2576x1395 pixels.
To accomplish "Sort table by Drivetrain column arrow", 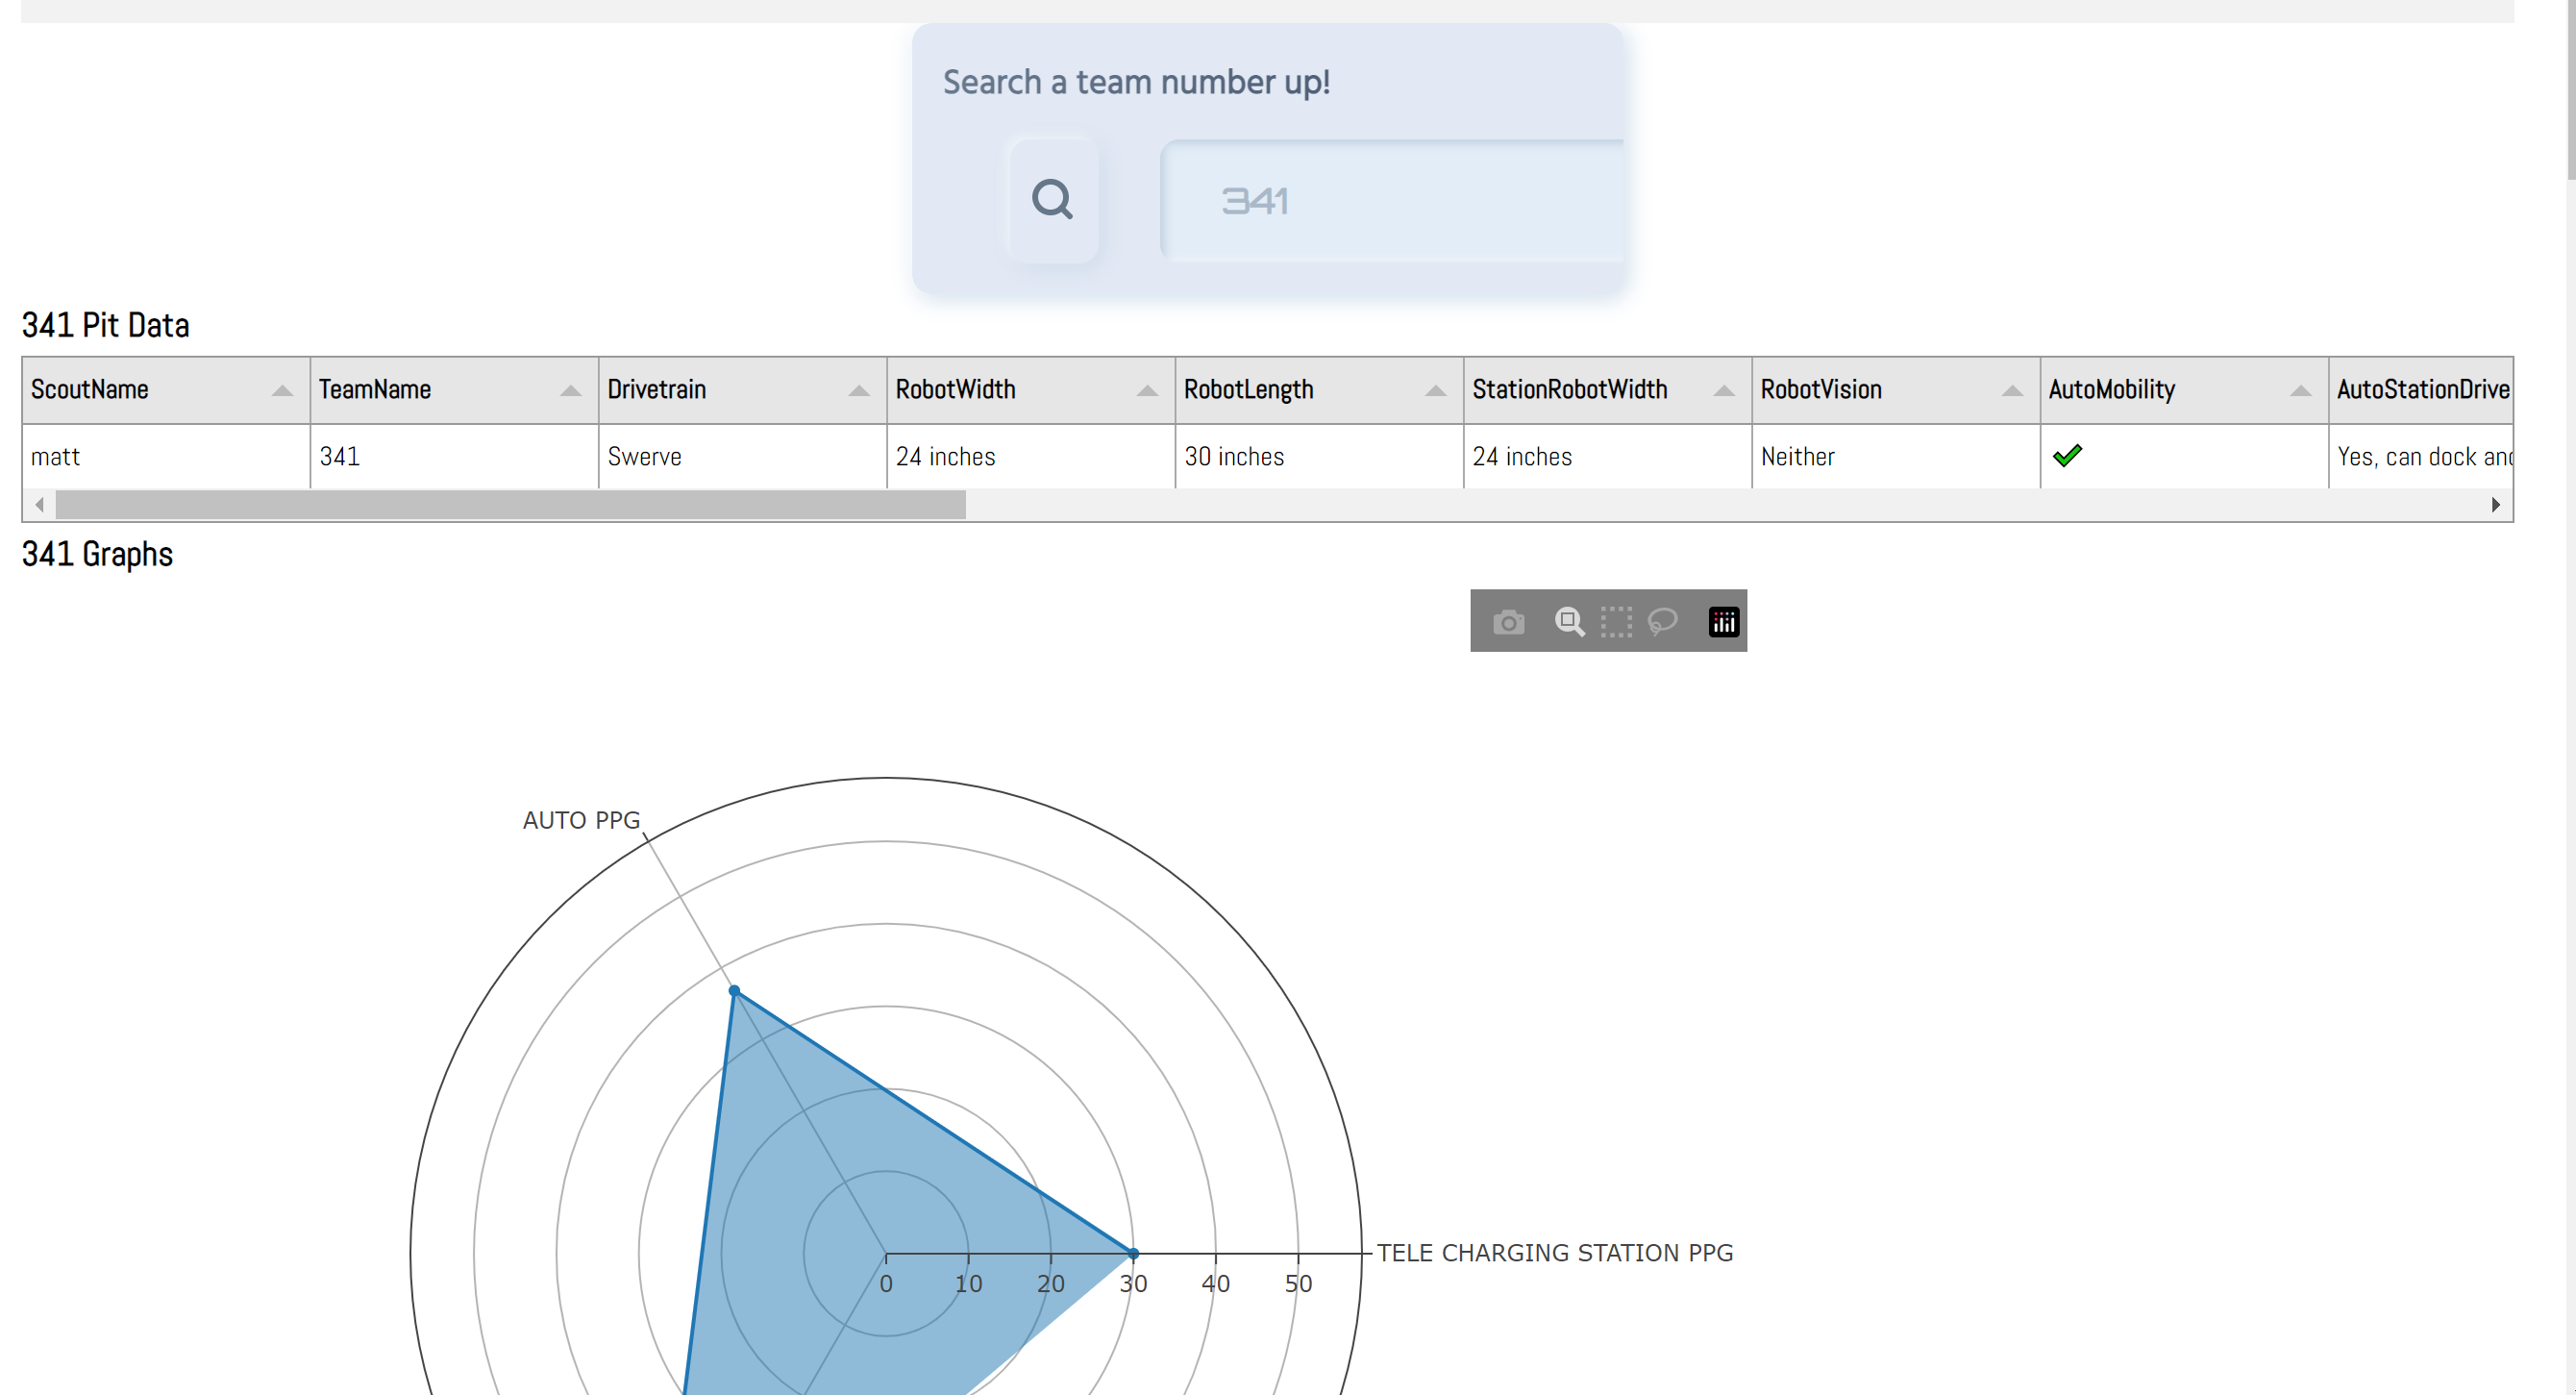I will (858, 390).
